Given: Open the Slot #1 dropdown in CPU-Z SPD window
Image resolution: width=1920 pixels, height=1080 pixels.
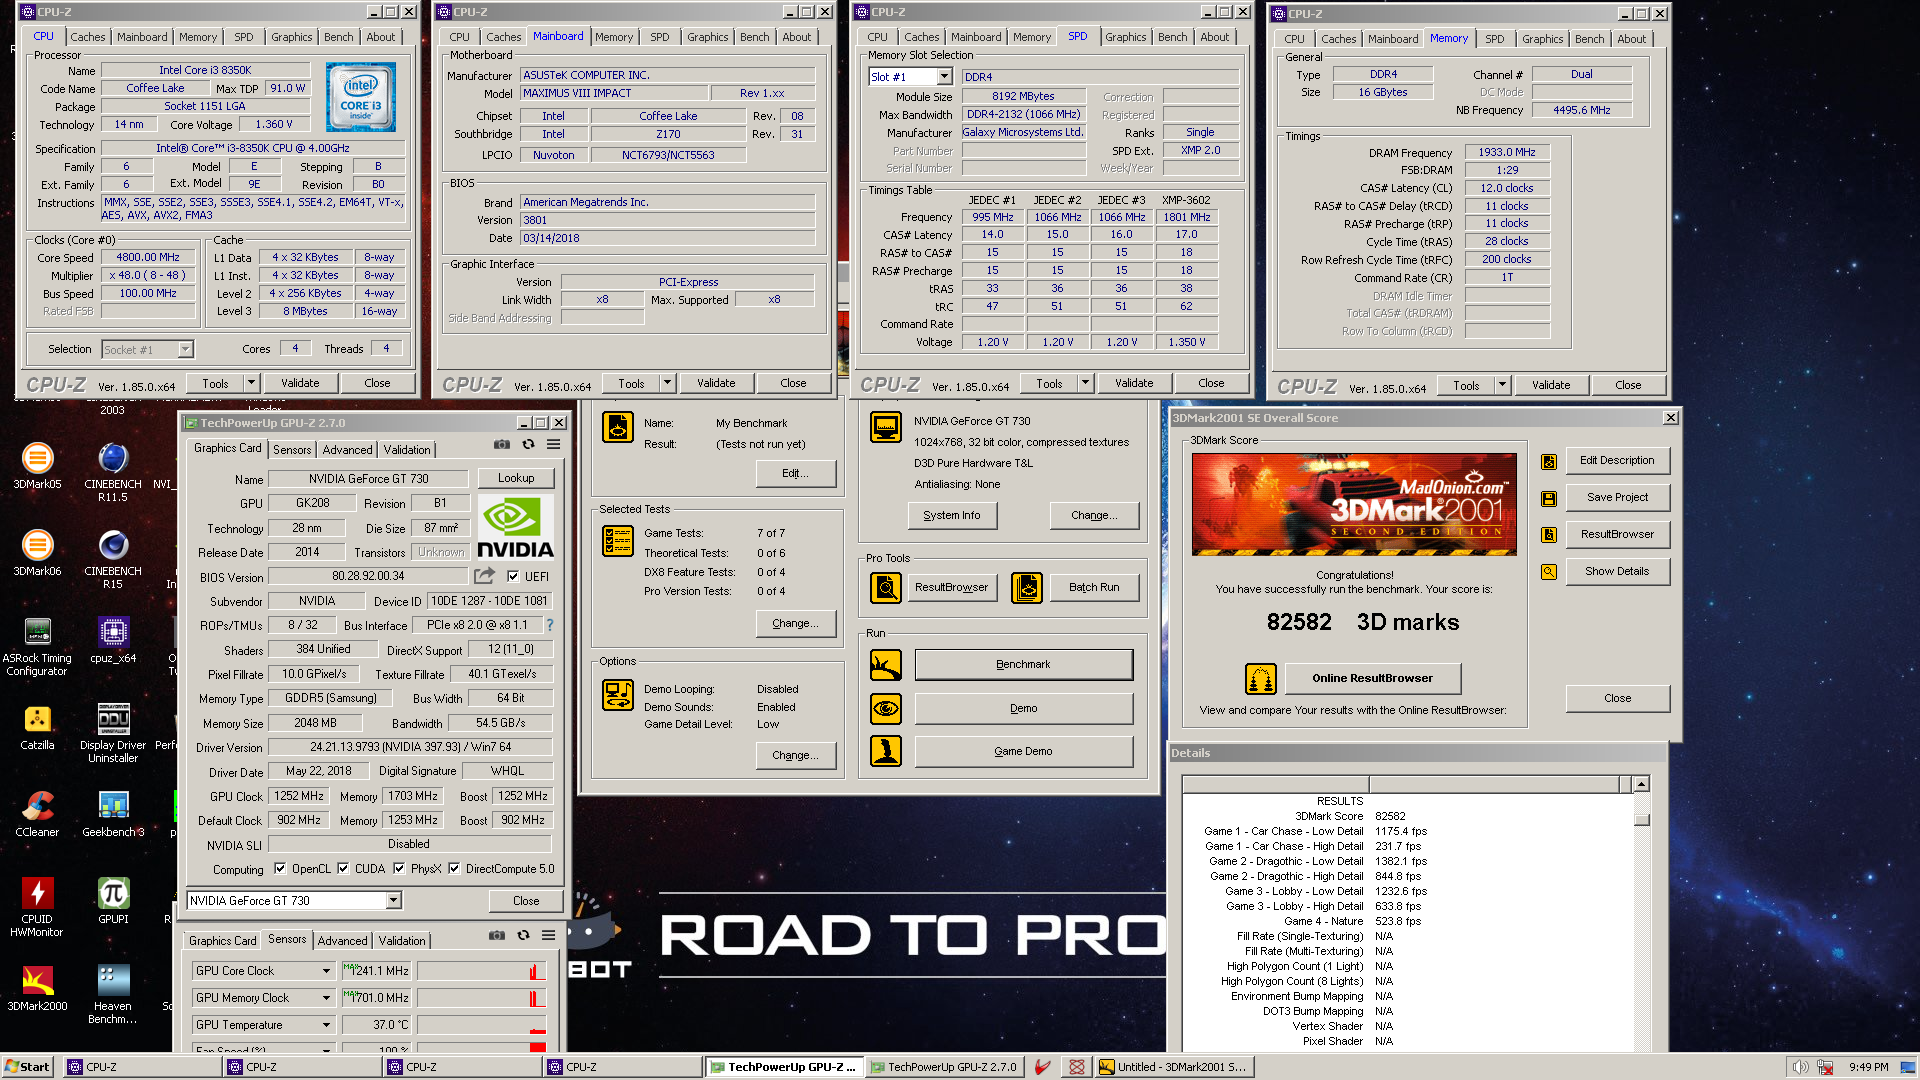Looking at the screenshot, I should [x=944, y=77].
